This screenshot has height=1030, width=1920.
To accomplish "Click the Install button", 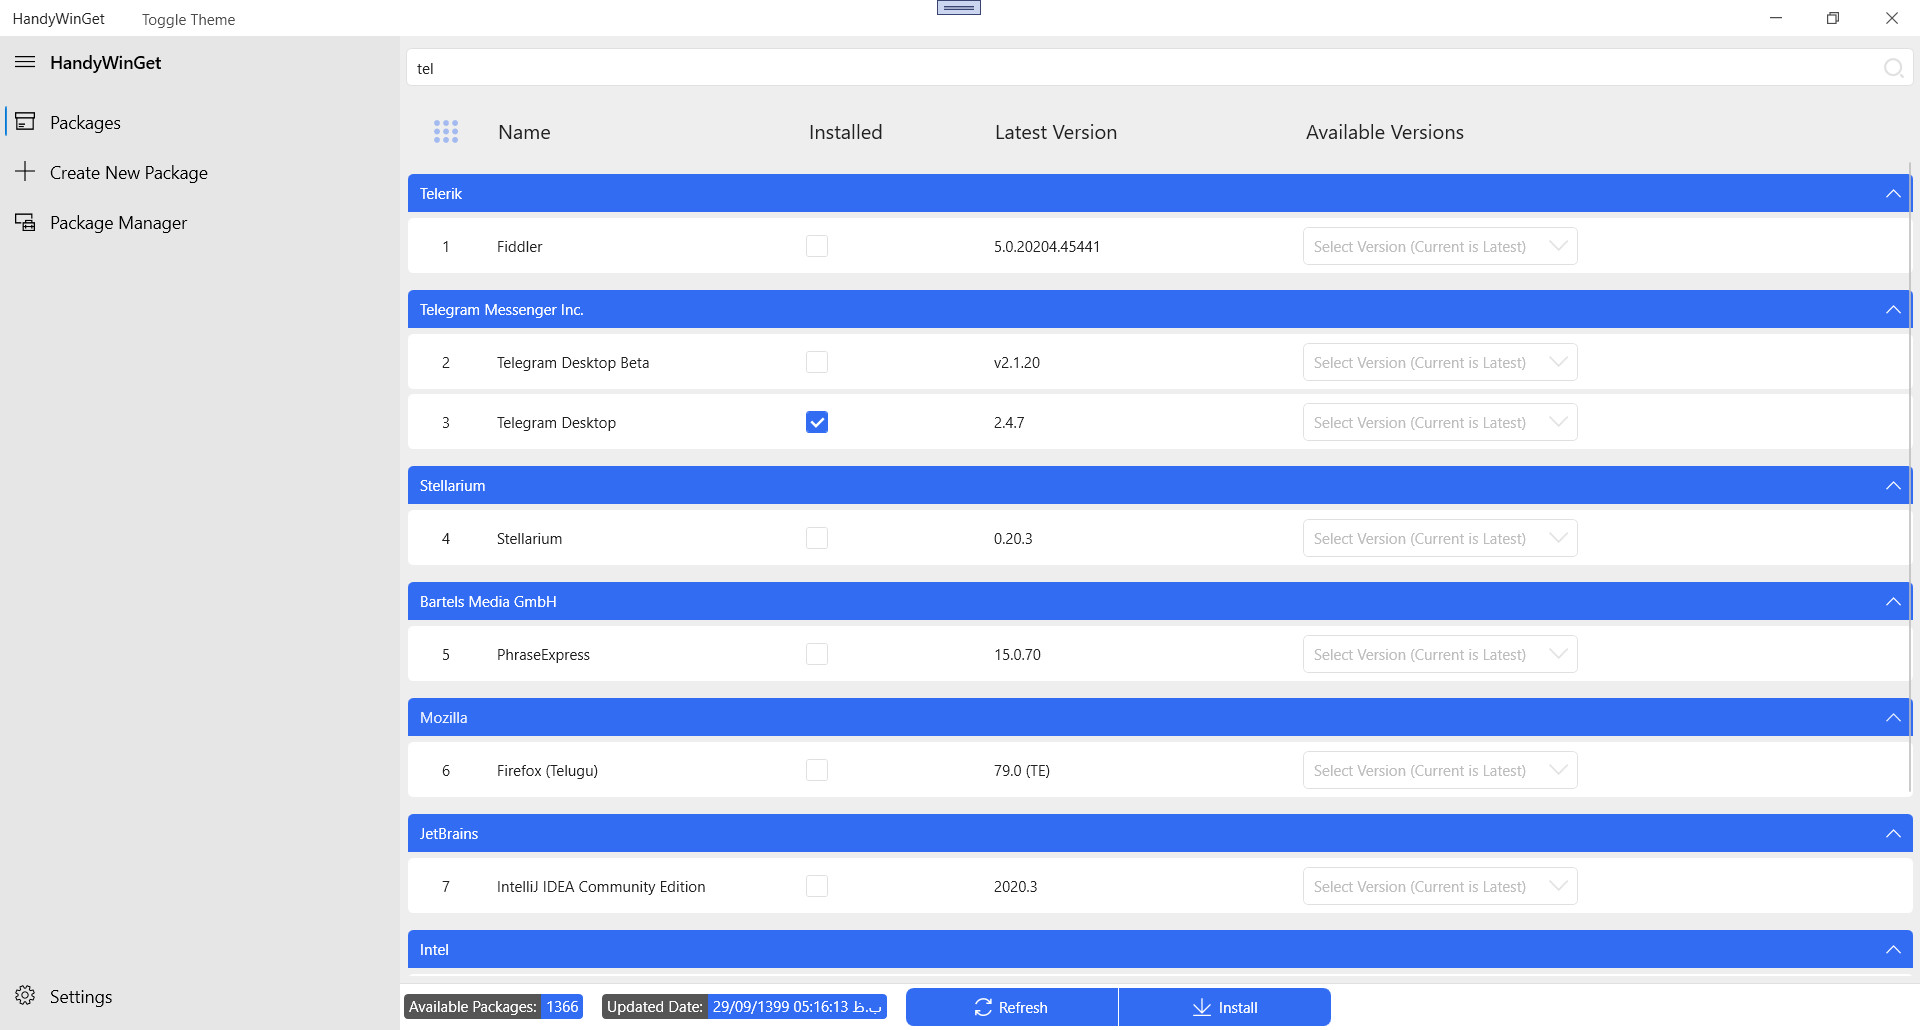I will 1225,1007.
